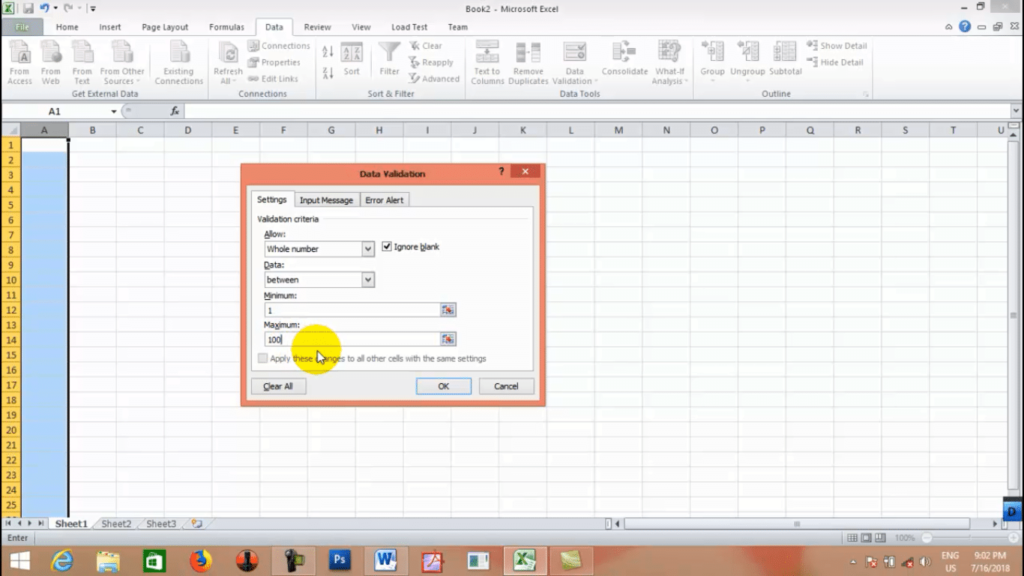Click OK in Data Validation dialog
This screenshot has width=1024, height=576.
(x=443, y=386)
